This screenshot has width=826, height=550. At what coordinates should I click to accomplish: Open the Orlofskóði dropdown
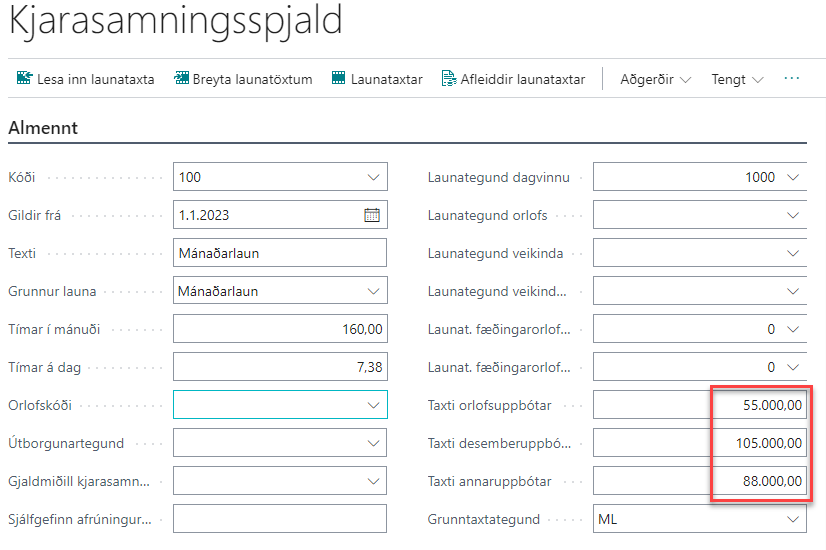373,405
